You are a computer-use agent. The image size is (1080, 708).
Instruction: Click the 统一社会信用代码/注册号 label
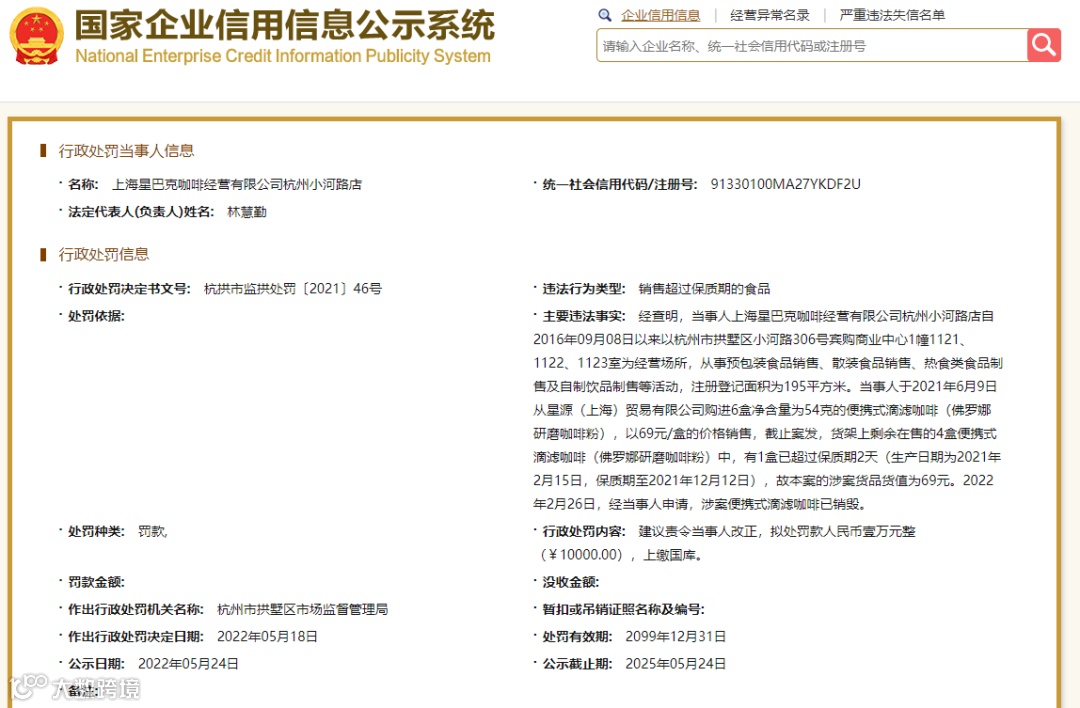click(x=620, y=185)
